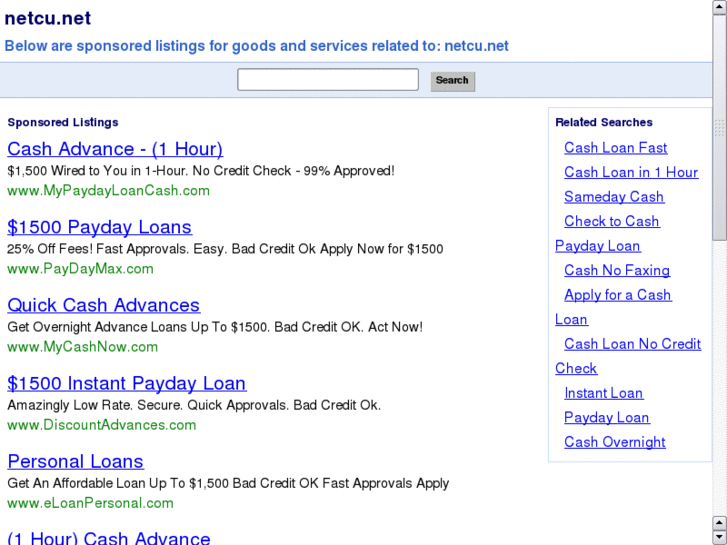The height and width of the screenshot is (545, 727).
Task: Select the Sameday Cash related search
Action: point(614,197)
